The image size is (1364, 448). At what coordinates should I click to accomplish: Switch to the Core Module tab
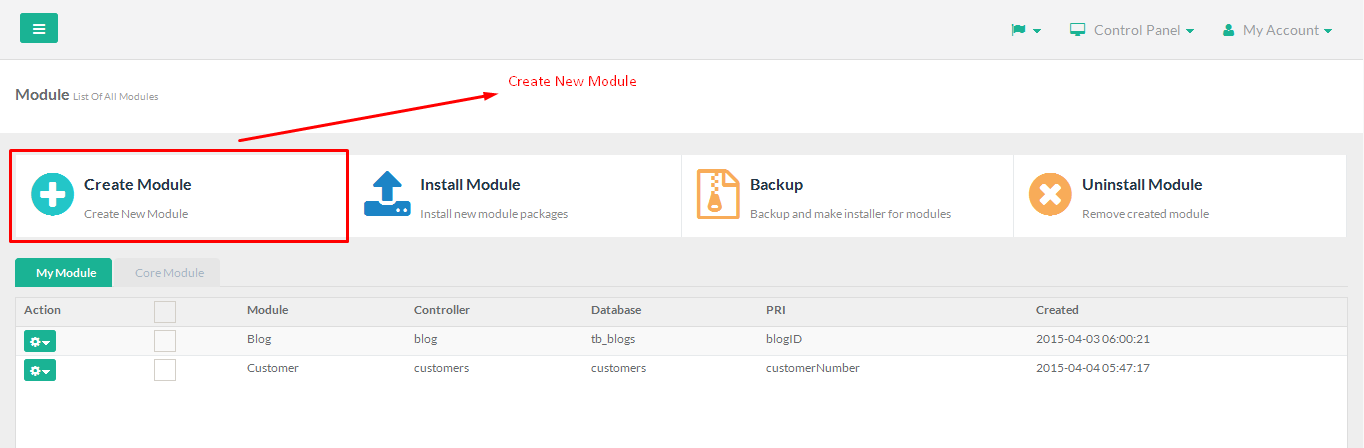[169, 273]
